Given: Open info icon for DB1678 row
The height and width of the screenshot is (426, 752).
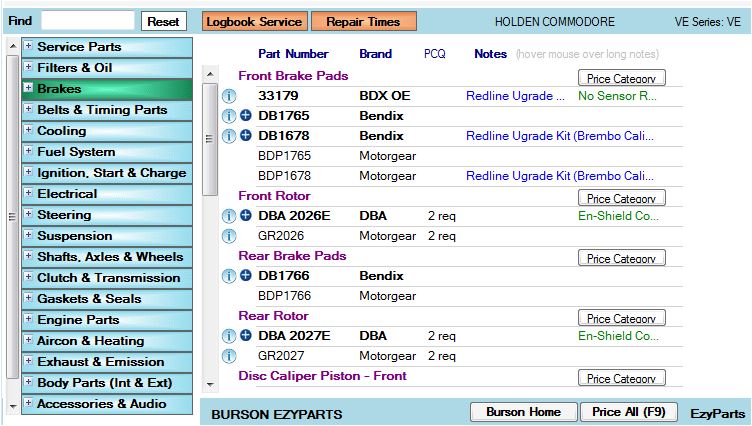Looking at the screenshot, I should click(x=229, y=136).
